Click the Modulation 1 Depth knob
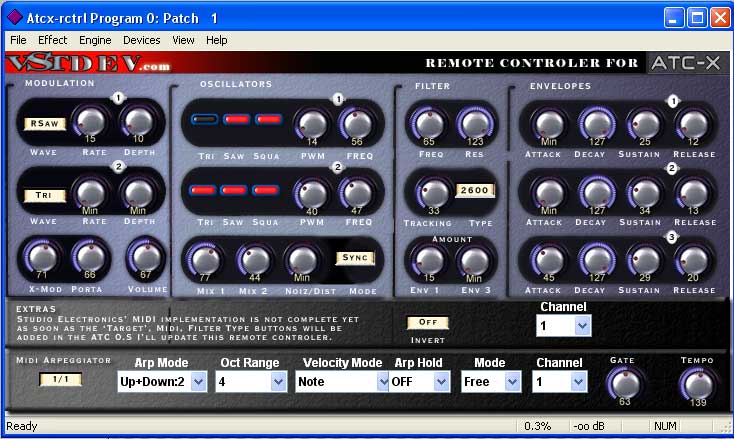 (x=139, y=121)
